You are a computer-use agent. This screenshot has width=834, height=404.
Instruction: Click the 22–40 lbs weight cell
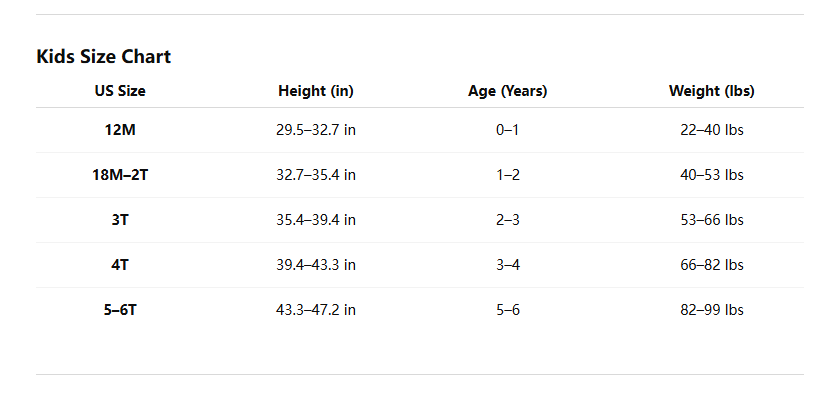click(712, 130)
